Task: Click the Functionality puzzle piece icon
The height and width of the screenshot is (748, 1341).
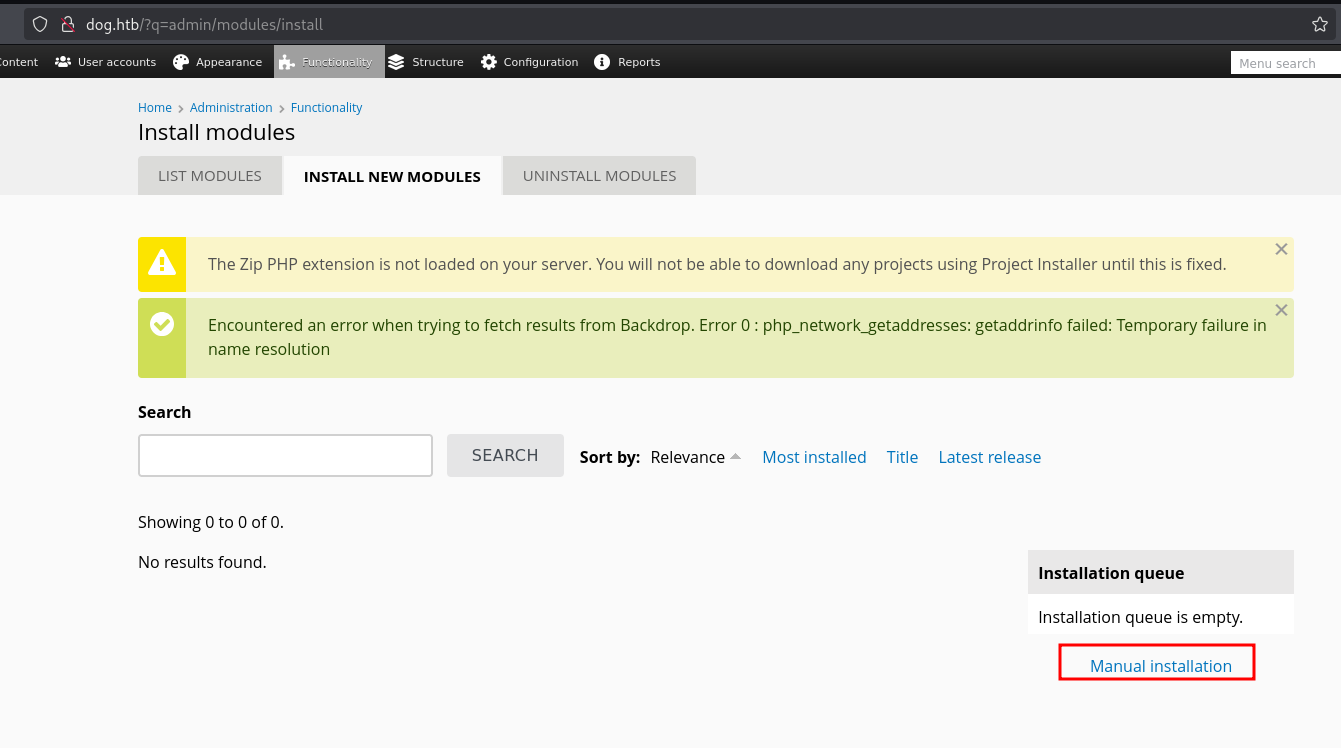Action: click(287, 62)
